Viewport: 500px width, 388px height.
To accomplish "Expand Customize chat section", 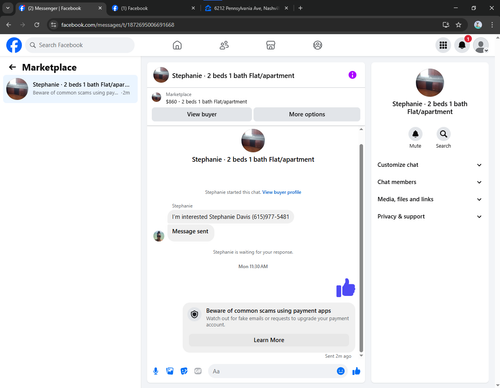I will click(430, 165).
